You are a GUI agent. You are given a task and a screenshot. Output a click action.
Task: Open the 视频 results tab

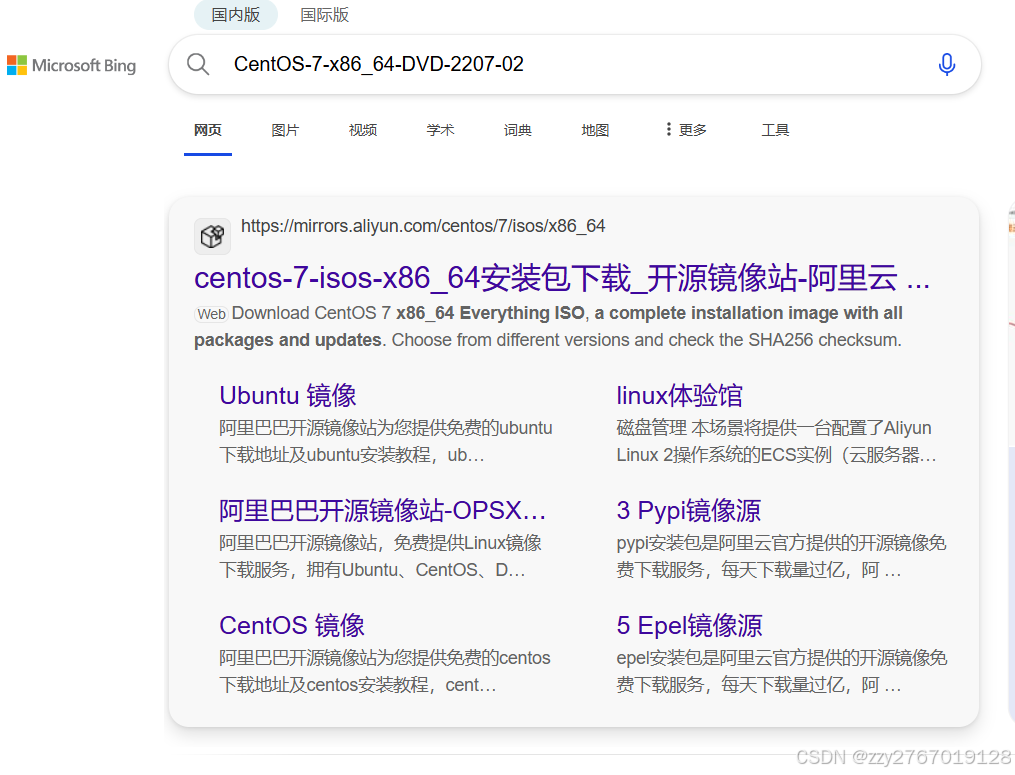(x=362, y=130)
